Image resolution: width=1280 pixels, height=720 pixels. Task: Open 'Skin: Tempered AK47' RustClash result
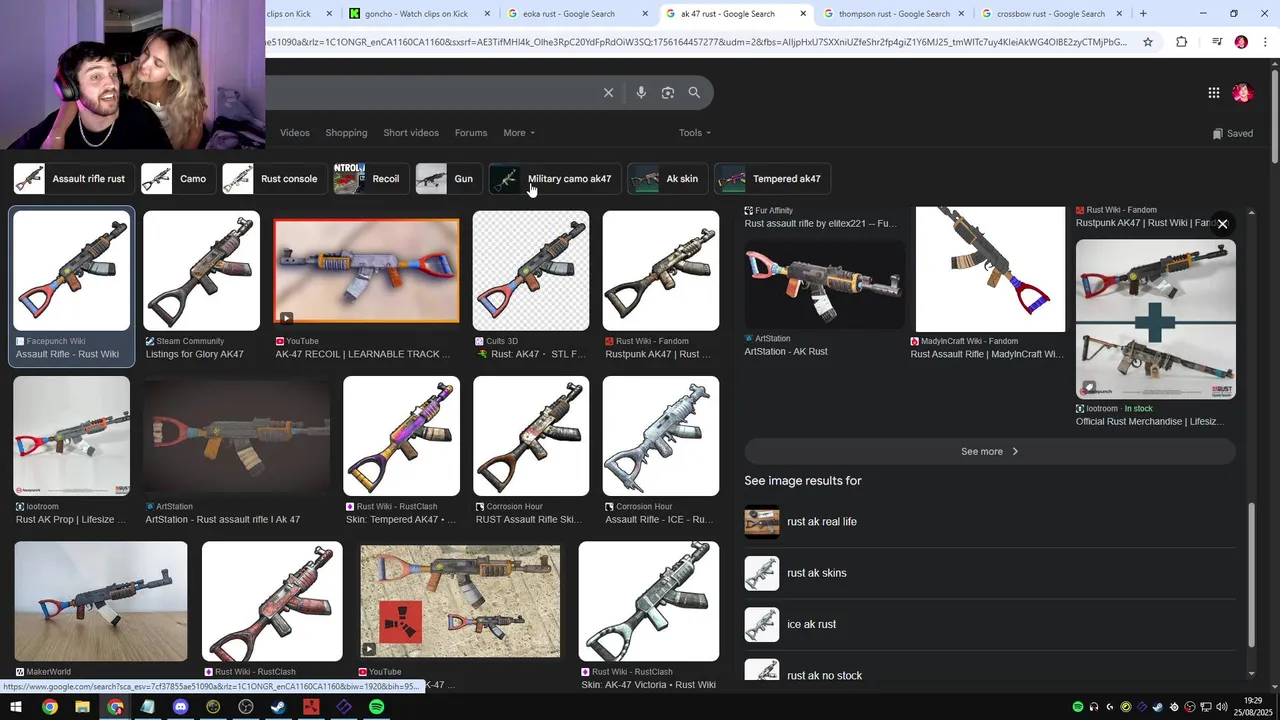[x=401, y=451]
